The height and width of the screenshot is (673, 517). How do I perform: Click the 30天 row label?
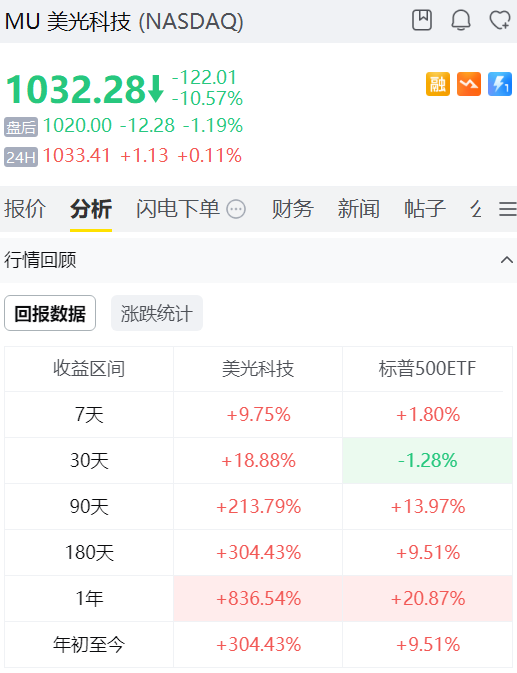click(x=89, y=461)
